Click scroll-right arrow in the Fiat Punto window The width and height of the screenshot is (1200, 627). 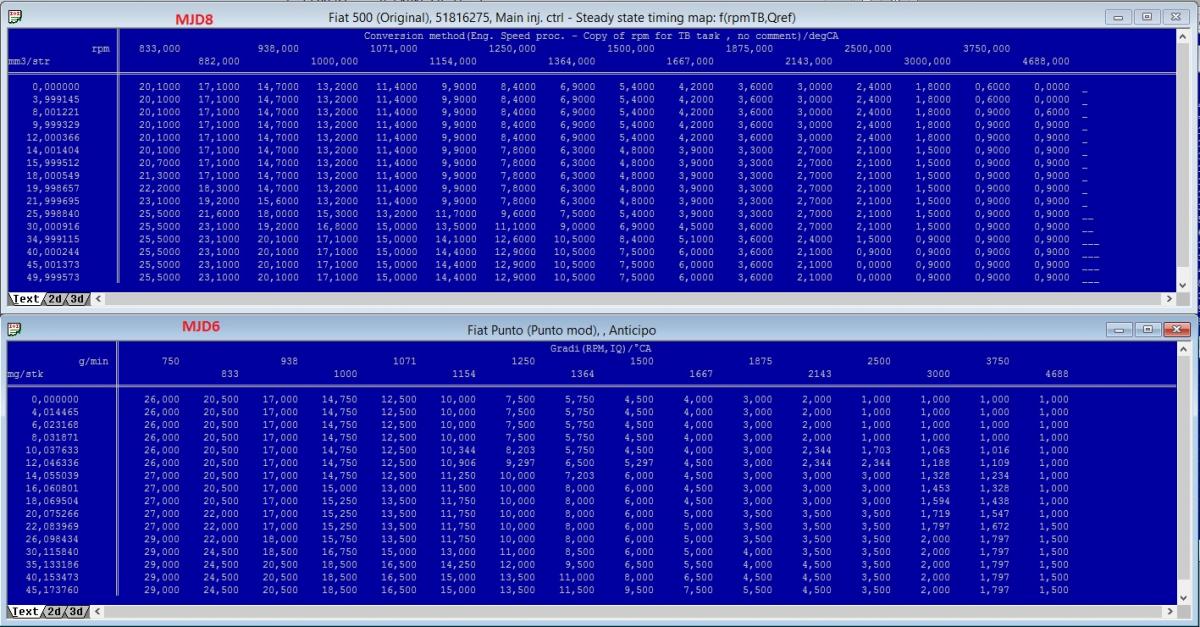[1169, 611]
